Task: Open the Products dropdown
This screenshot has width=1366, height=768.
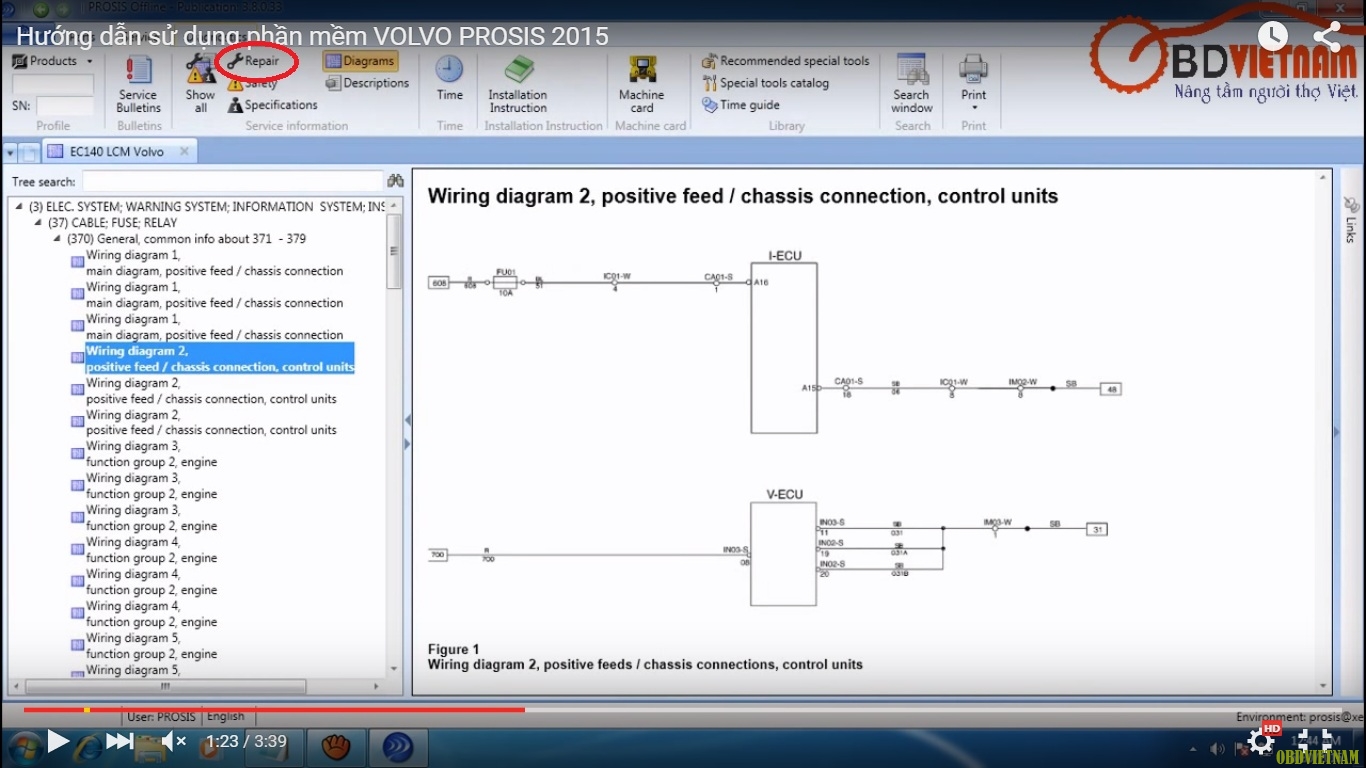Action: [x=52, y=61]
